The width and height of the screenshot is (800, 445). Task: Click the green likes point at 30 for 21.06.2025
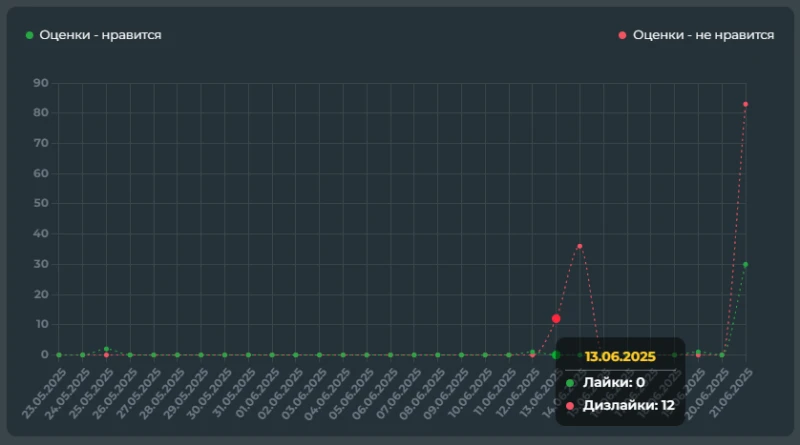tap(745, 264)
